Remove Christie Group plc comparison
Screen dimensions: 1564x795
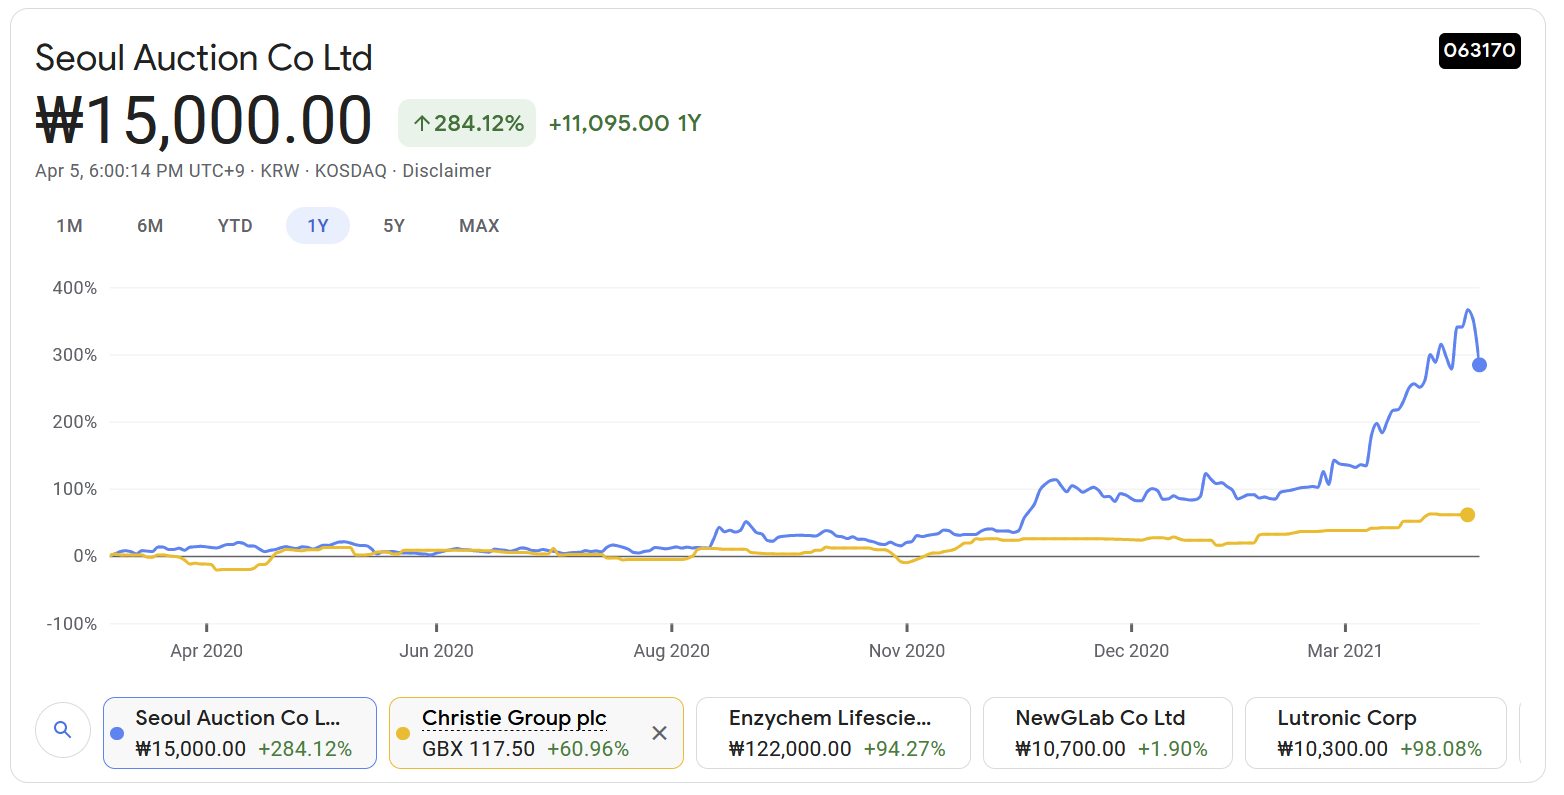coord(659,733)
